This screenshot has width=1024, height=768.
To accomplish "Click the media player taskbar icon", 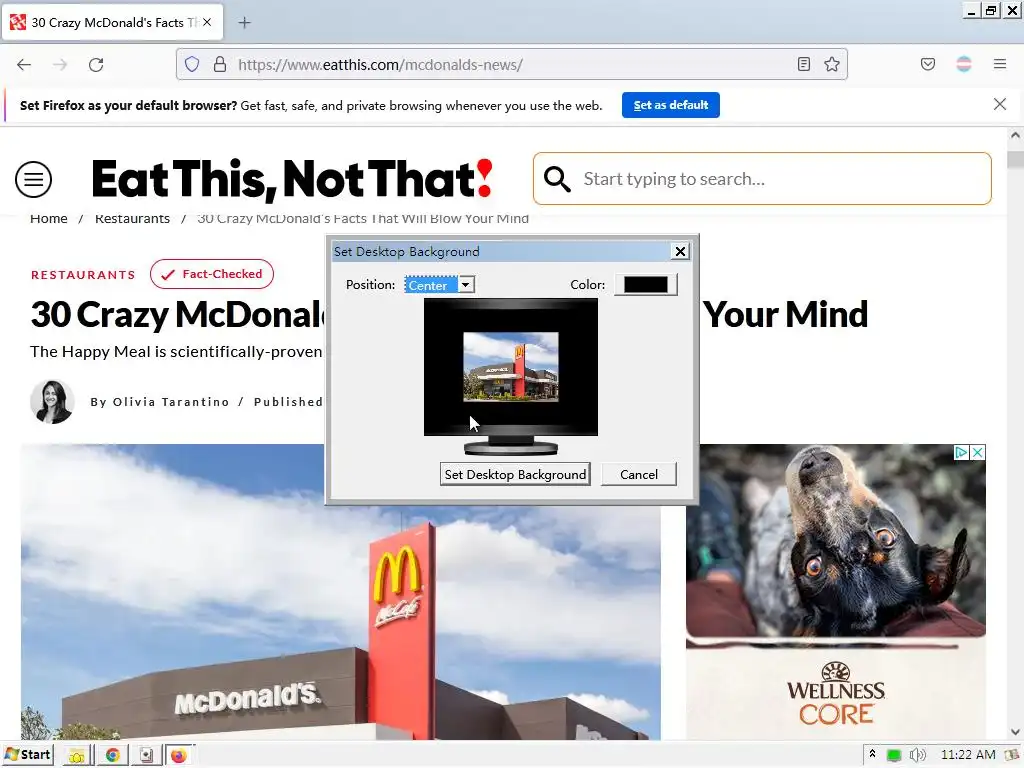I will [147, 756].
